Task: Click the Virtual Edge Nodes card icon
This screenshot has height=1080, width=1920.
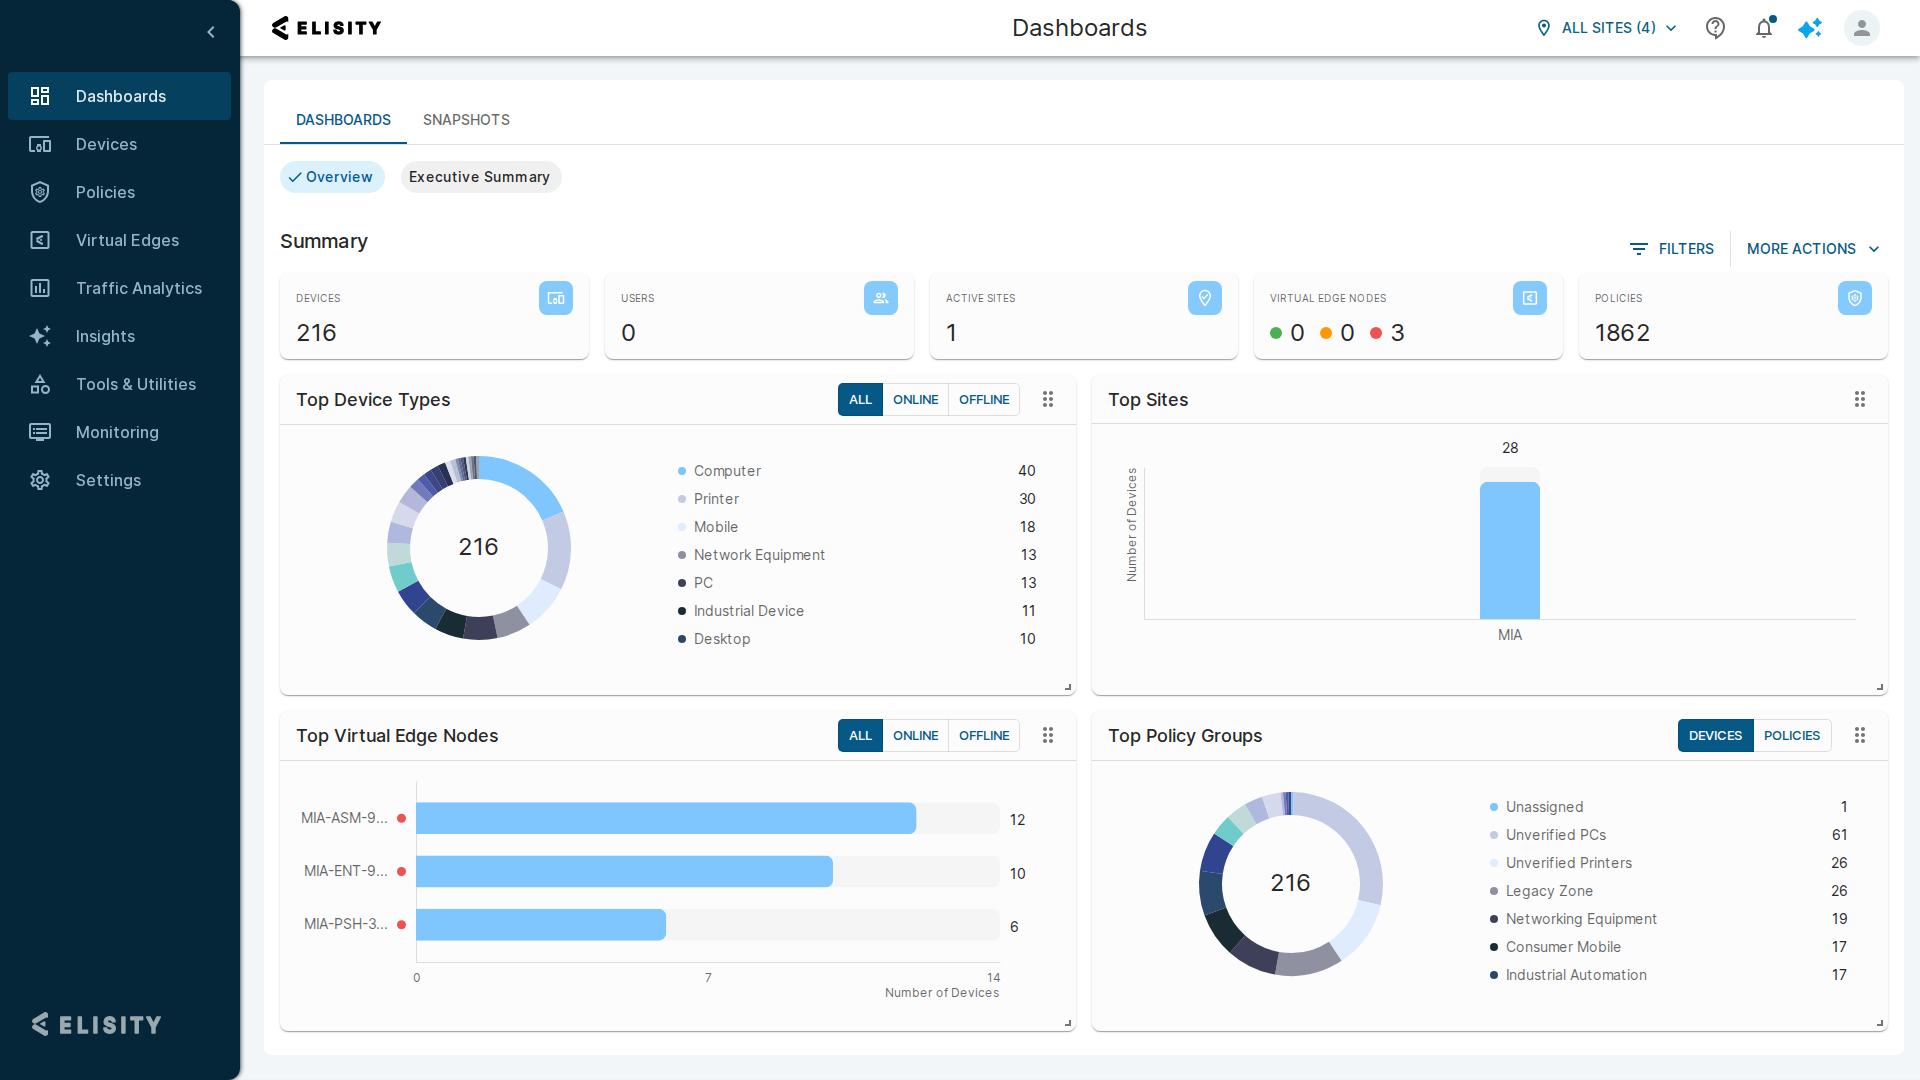Action: (1530, 298)
